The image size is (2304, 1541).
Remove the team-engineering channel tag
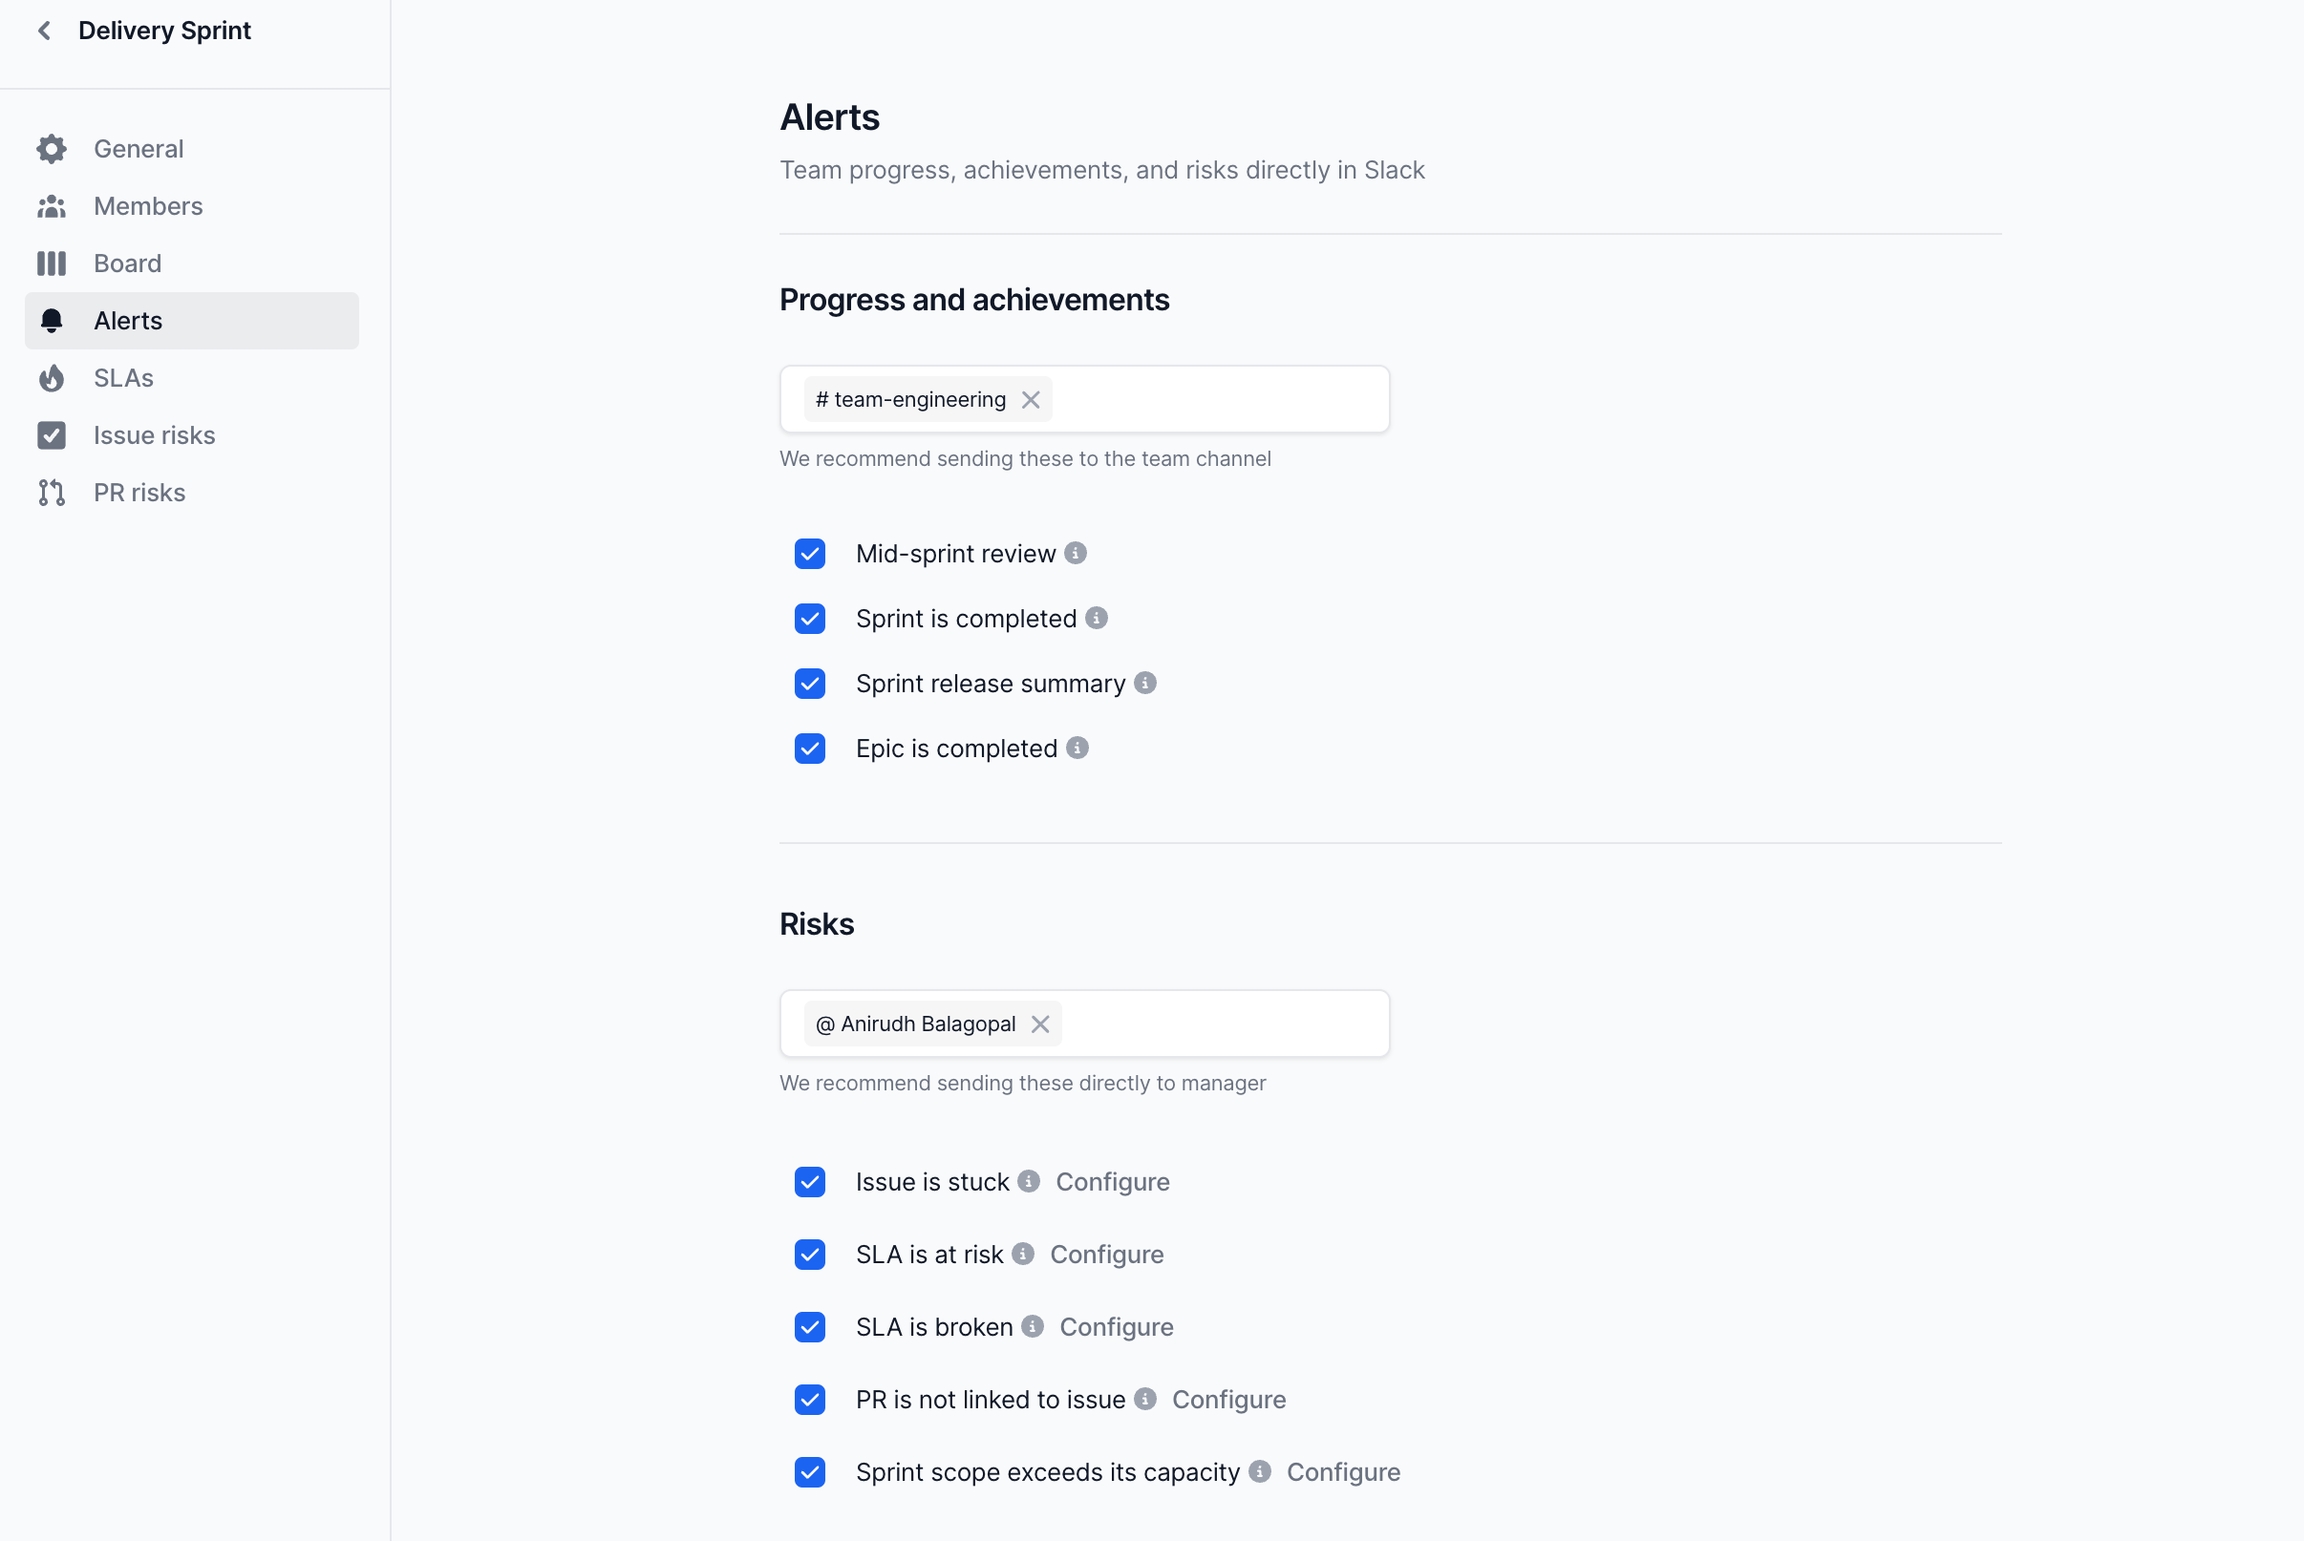click(x=1030, y=400)
